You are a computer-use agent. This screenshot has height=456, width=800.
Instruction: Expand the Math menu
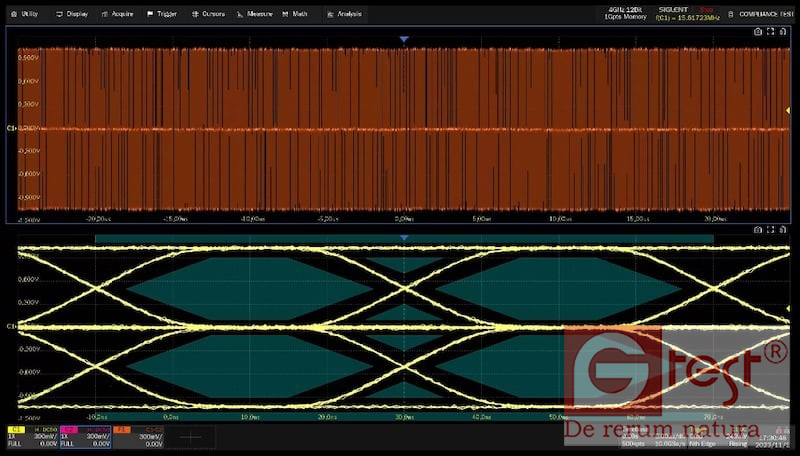coord(295,14)
